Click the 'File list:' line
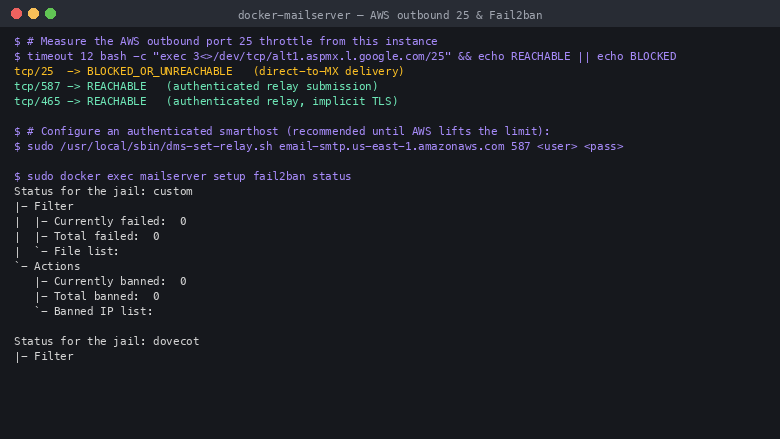This screenshot has height=439, width=780. [x=67, y=251]
